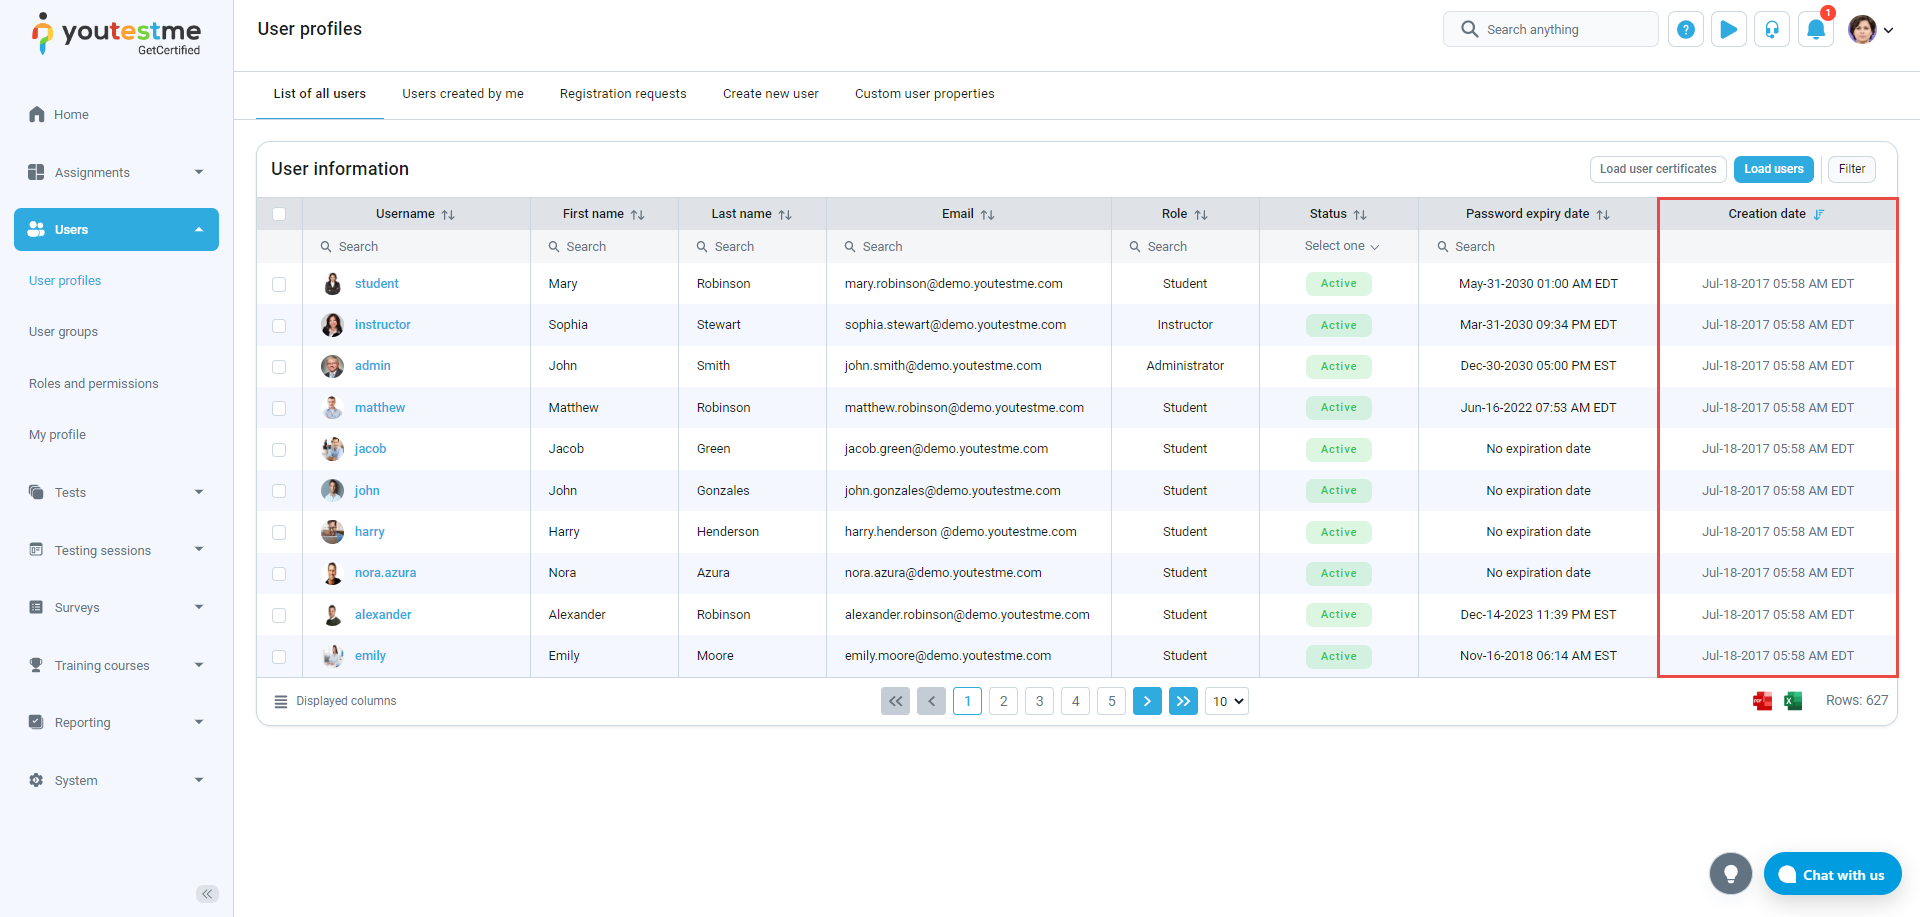Image resolution: width=1920 pixels, height=917 pixels.
Task: Open the video tutorials play icon
Action: tap(1728, 30)
